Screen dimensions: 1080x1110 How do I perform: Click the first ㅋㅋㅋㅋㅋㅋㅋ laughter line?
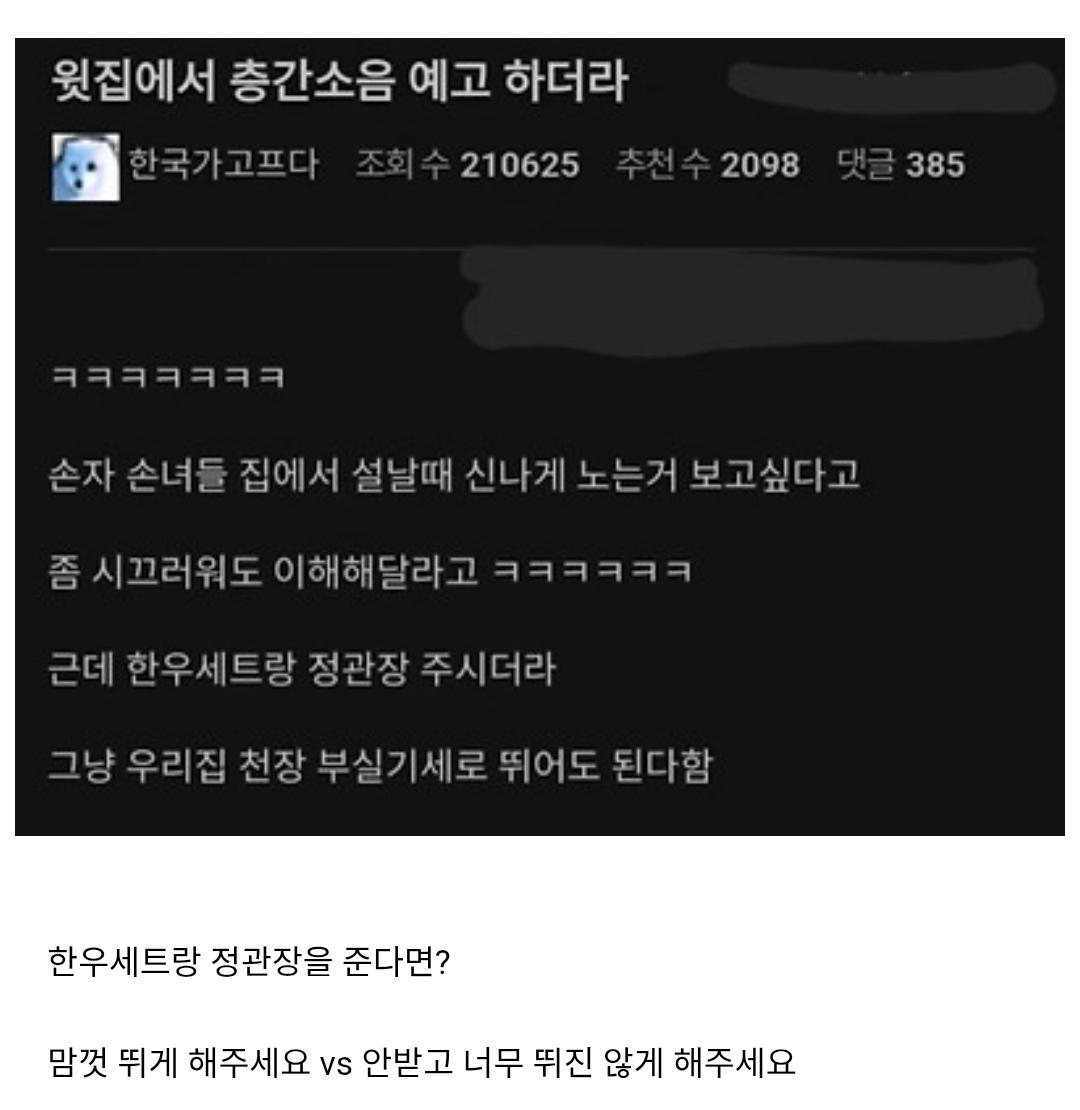(168, 377)
